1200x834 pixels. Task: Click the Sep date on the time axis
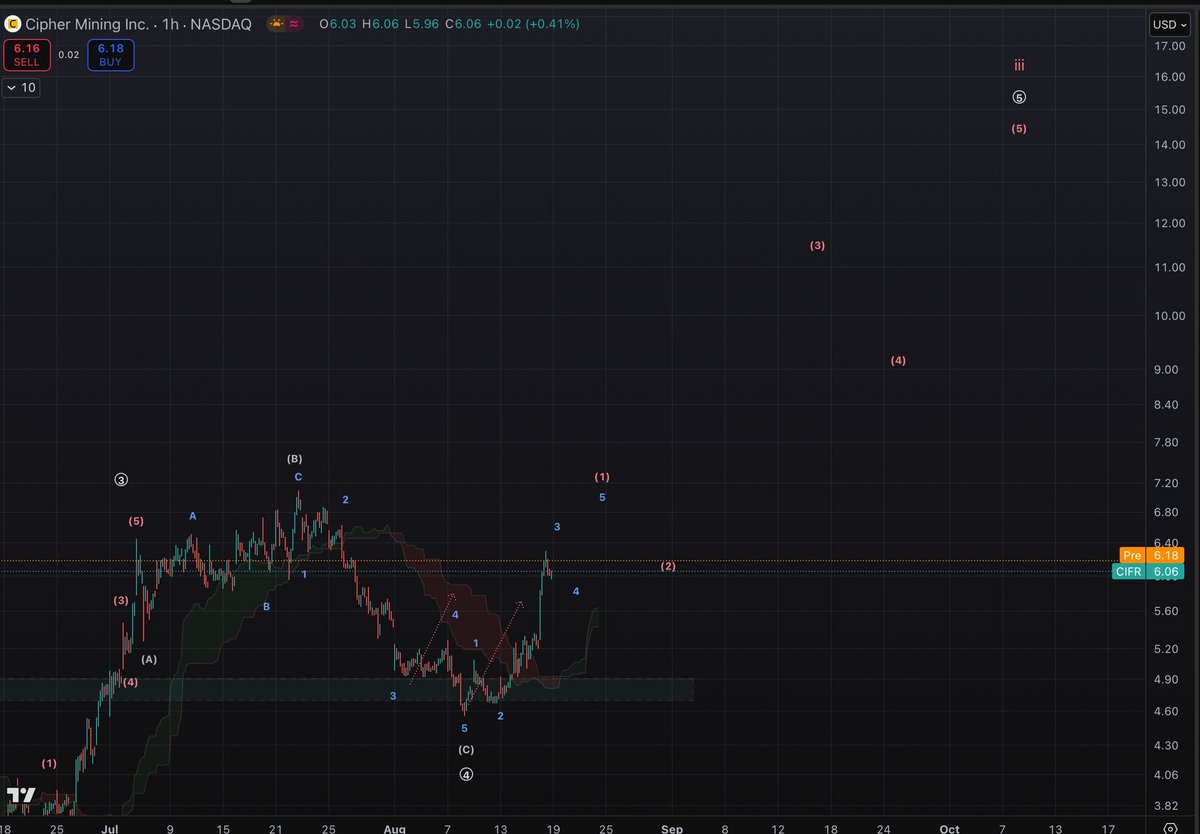point(672,829)
